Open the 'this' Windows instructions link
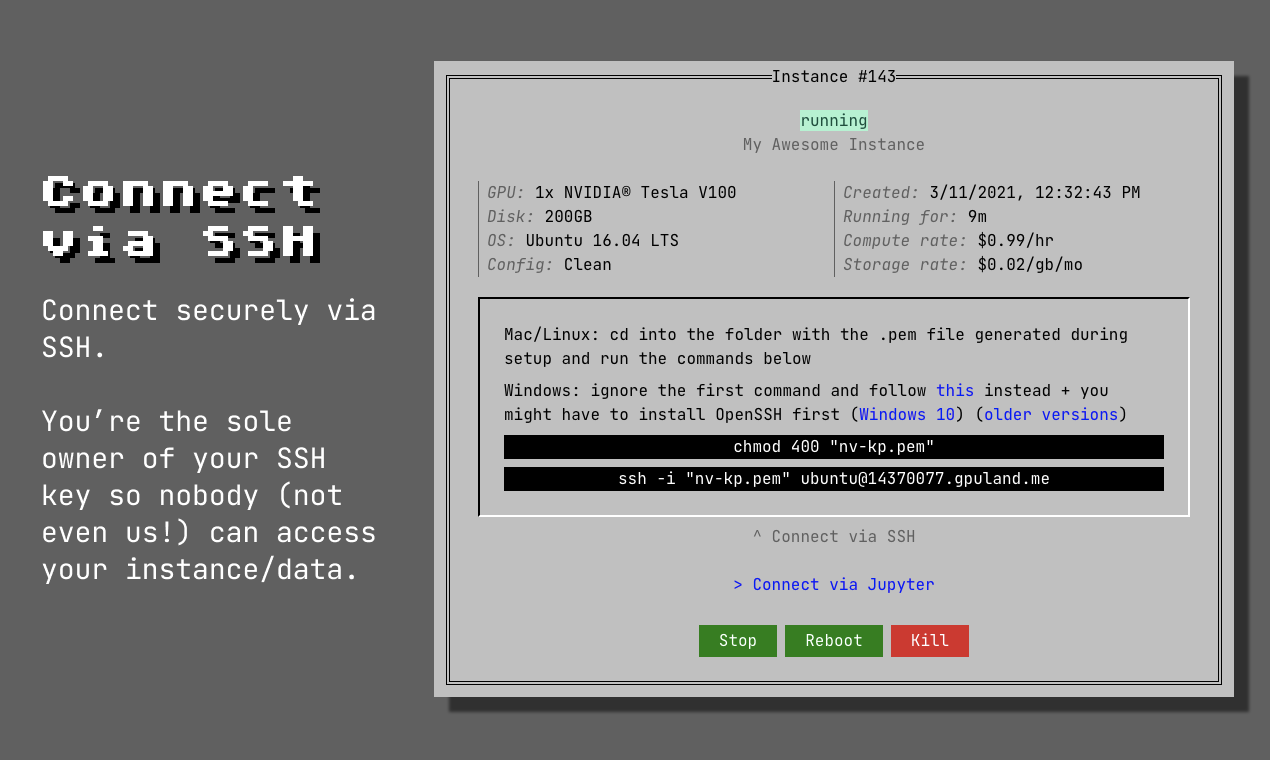This screenshot has height=760, width=1270. (x=954, y=390)
